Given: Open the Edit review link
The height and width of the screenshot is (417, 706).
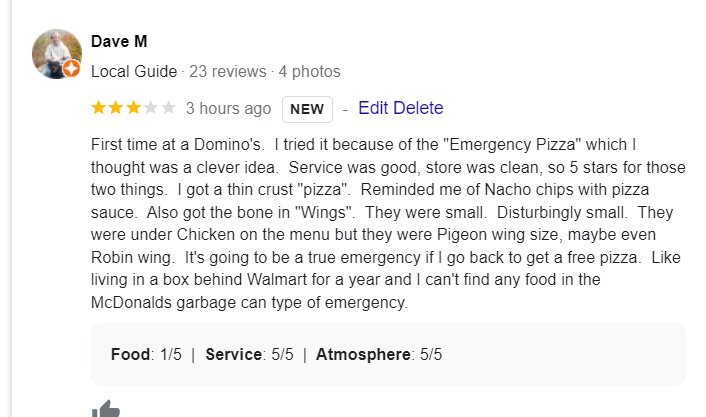Looking at the screenshot, I should [373, 108].
